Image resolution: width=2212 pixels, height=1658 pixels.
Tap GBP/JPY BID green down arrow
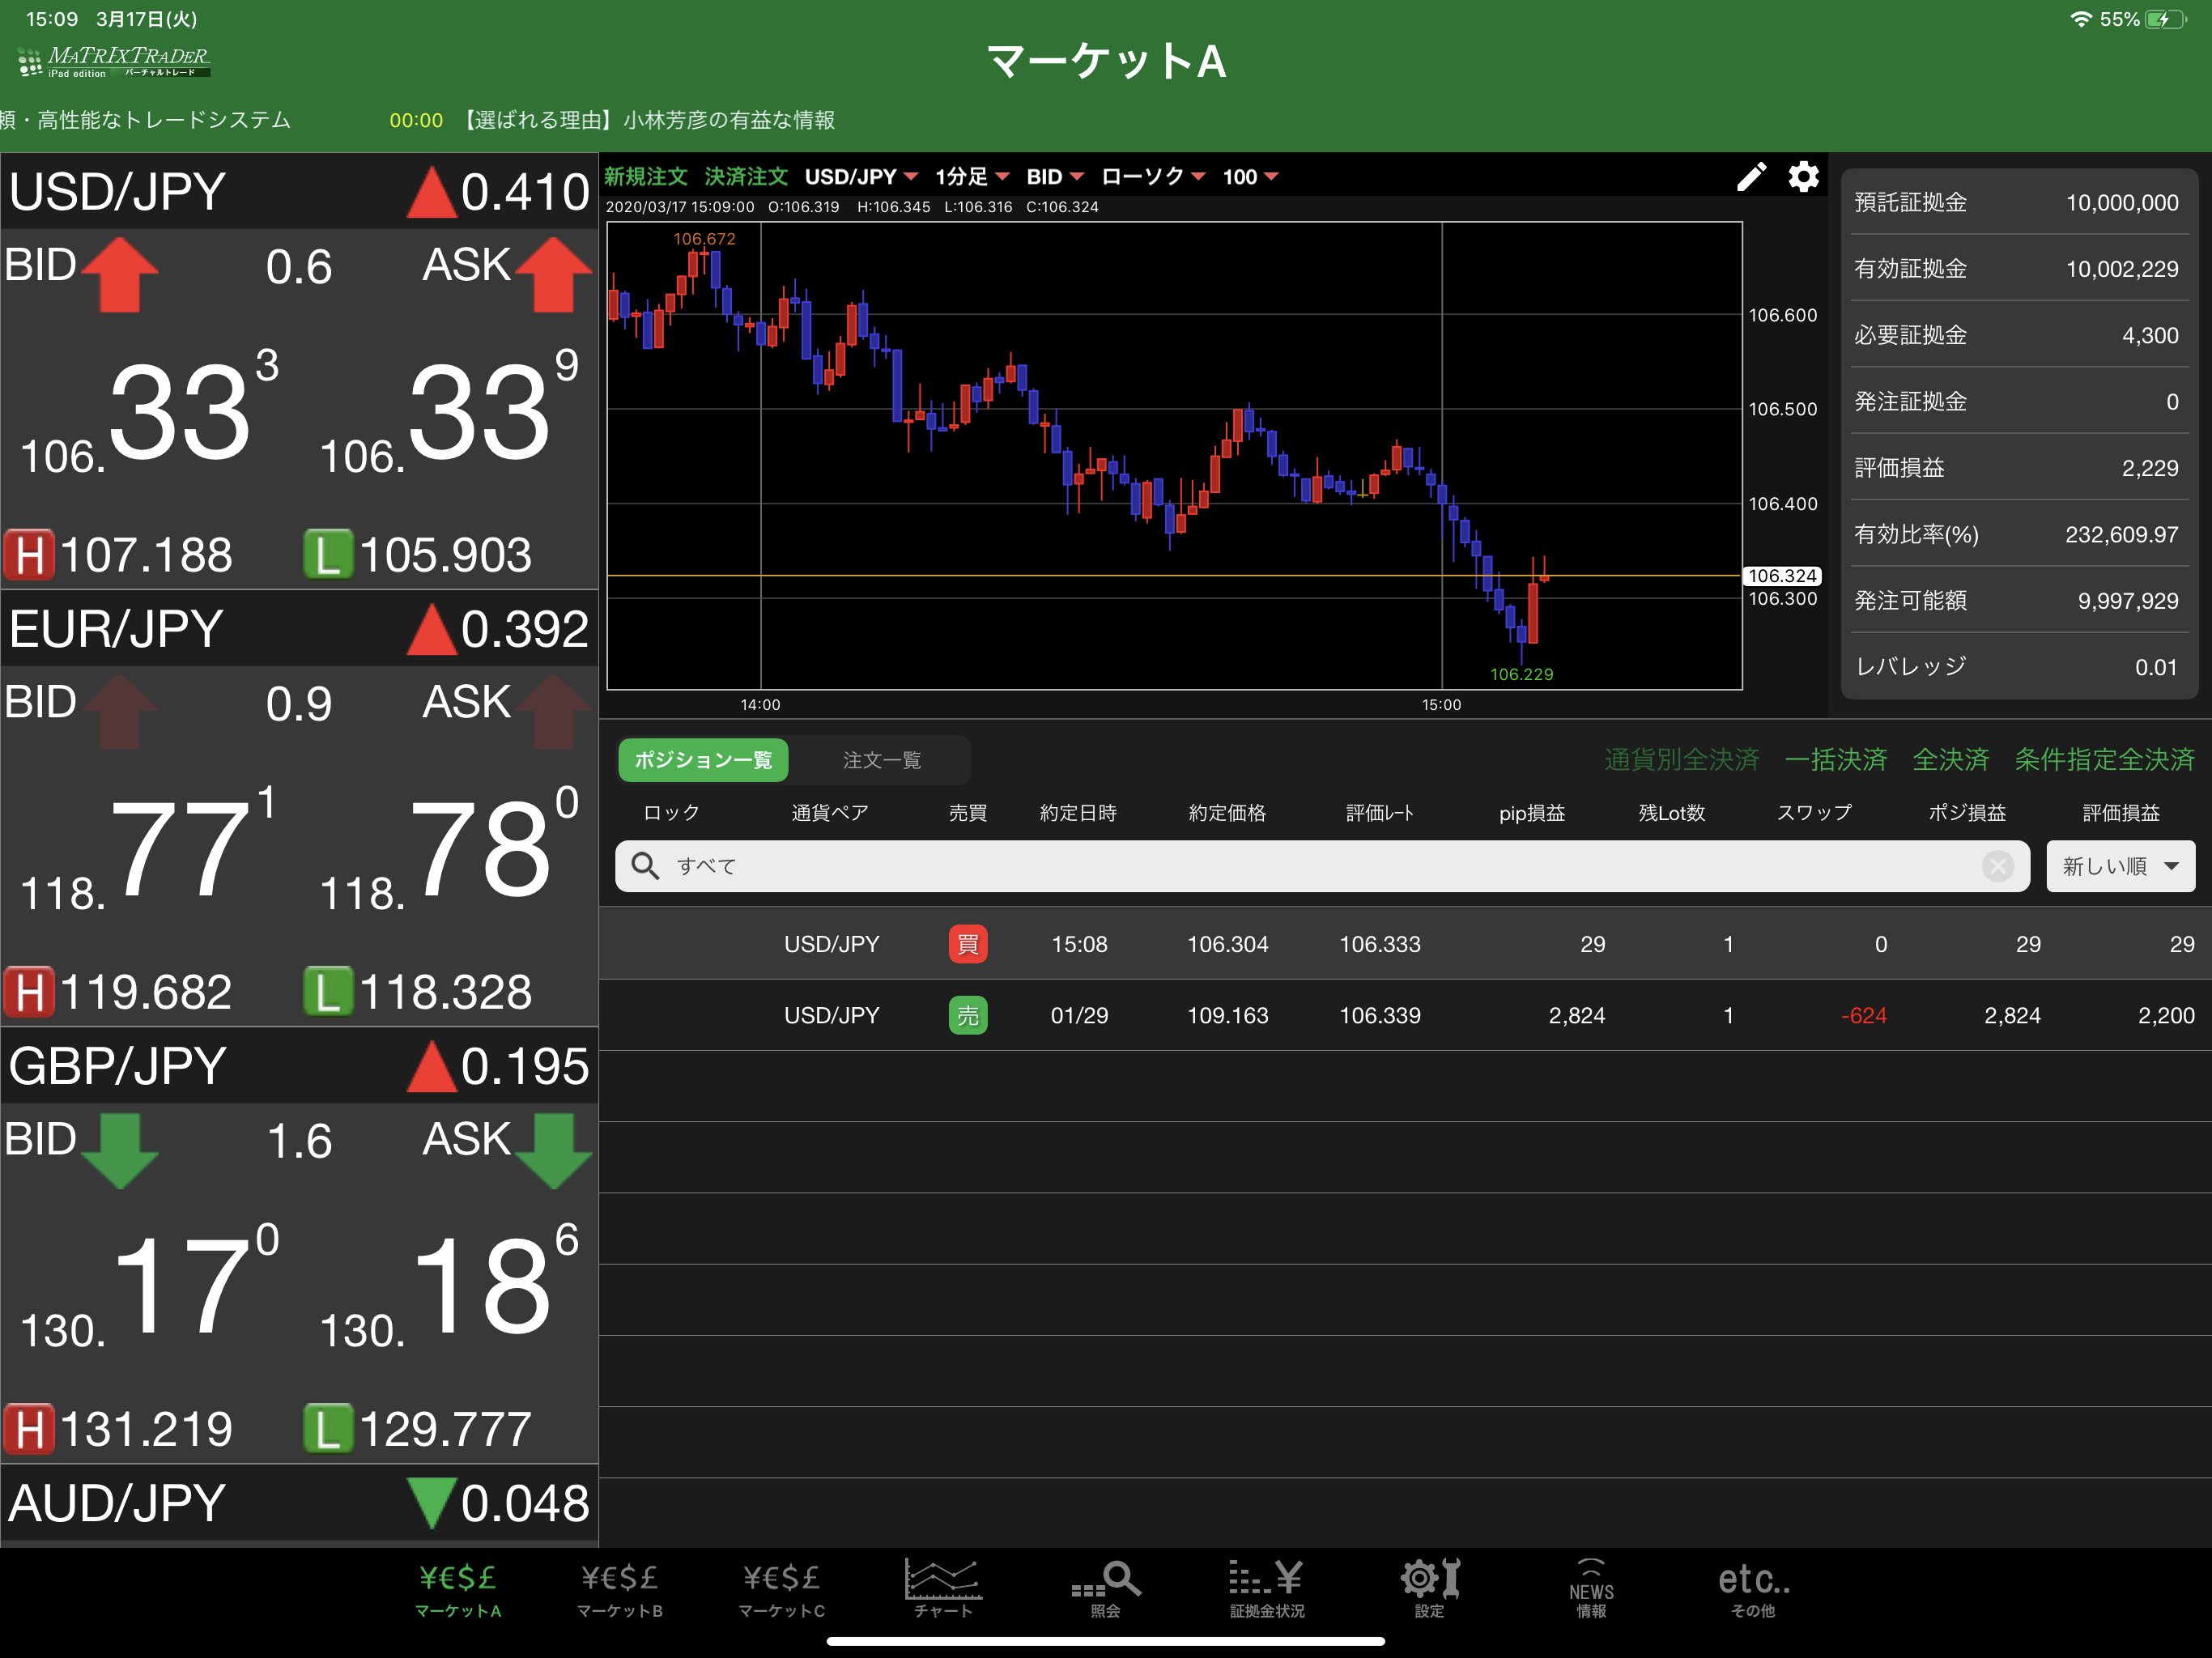tap(120, 1150)
